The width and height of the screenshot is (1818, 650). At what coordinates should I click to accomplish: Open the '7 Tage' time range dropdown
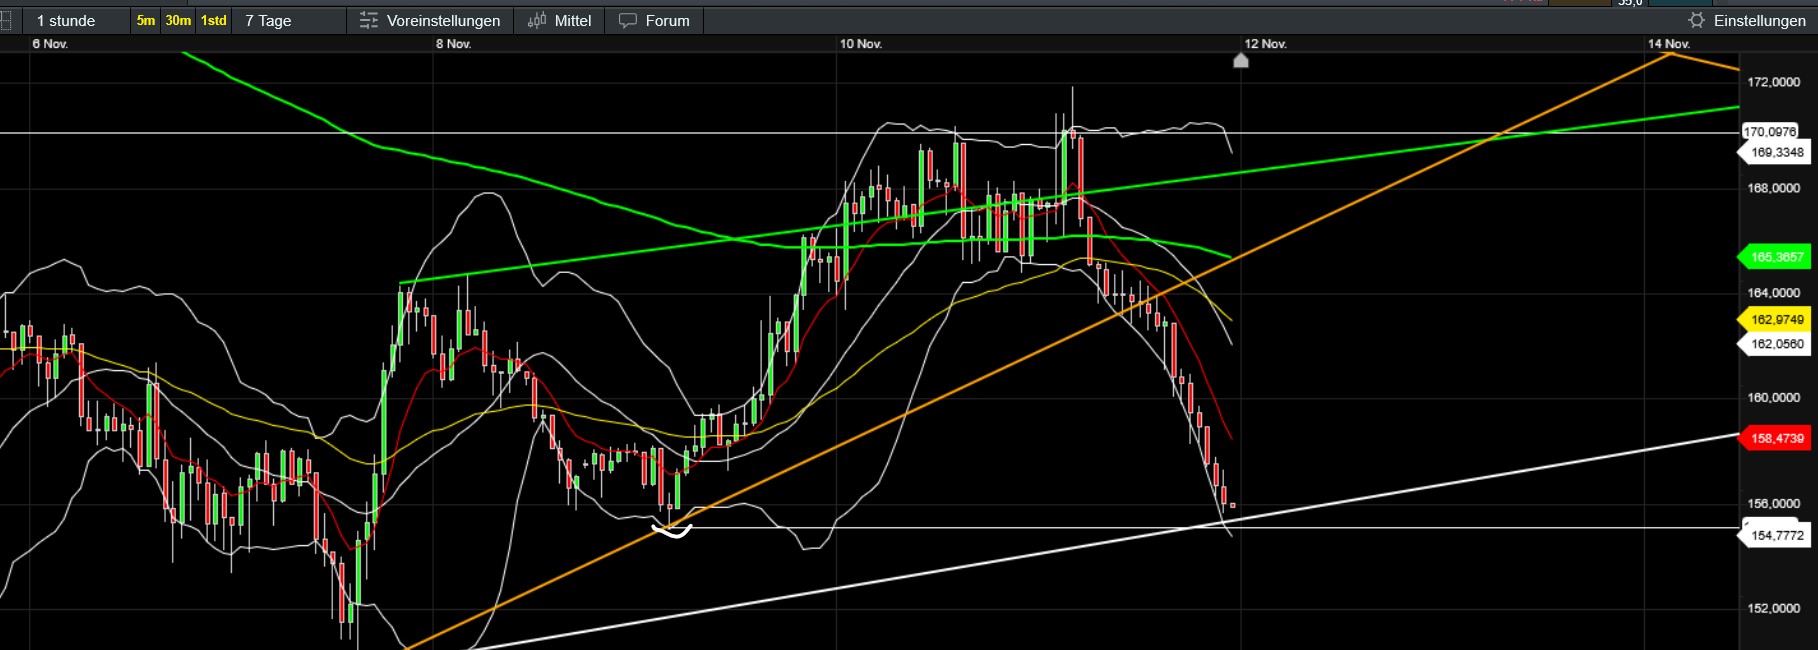click(268, 21)
